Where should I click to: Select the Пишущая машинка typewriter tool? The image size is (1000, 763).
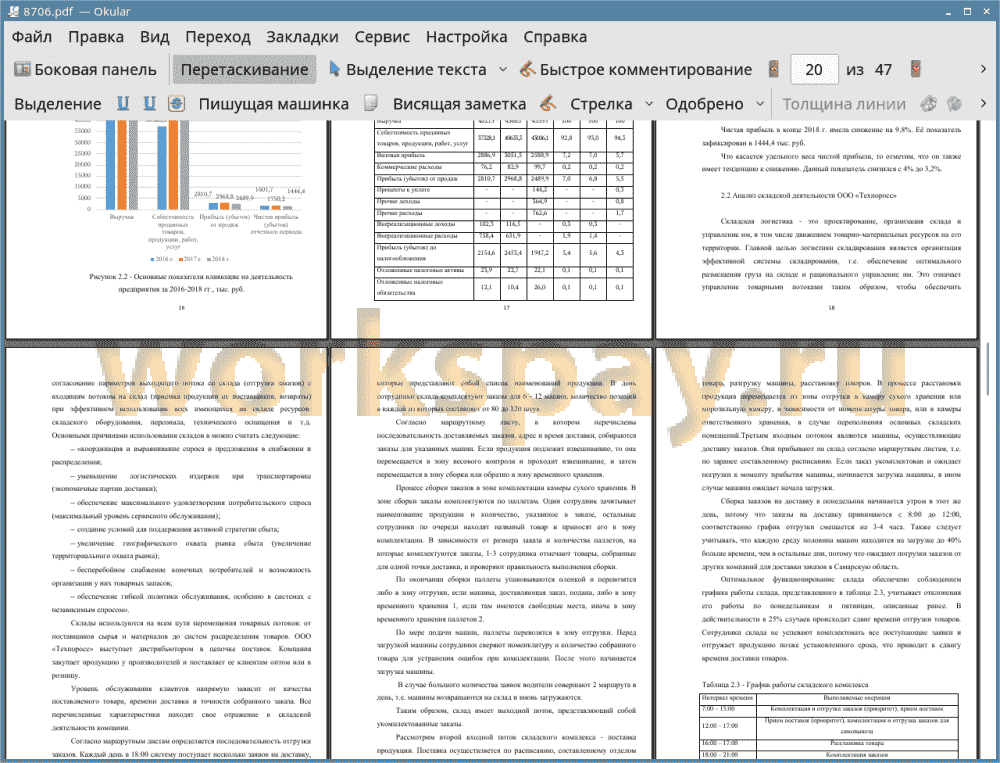click(274, 104)
